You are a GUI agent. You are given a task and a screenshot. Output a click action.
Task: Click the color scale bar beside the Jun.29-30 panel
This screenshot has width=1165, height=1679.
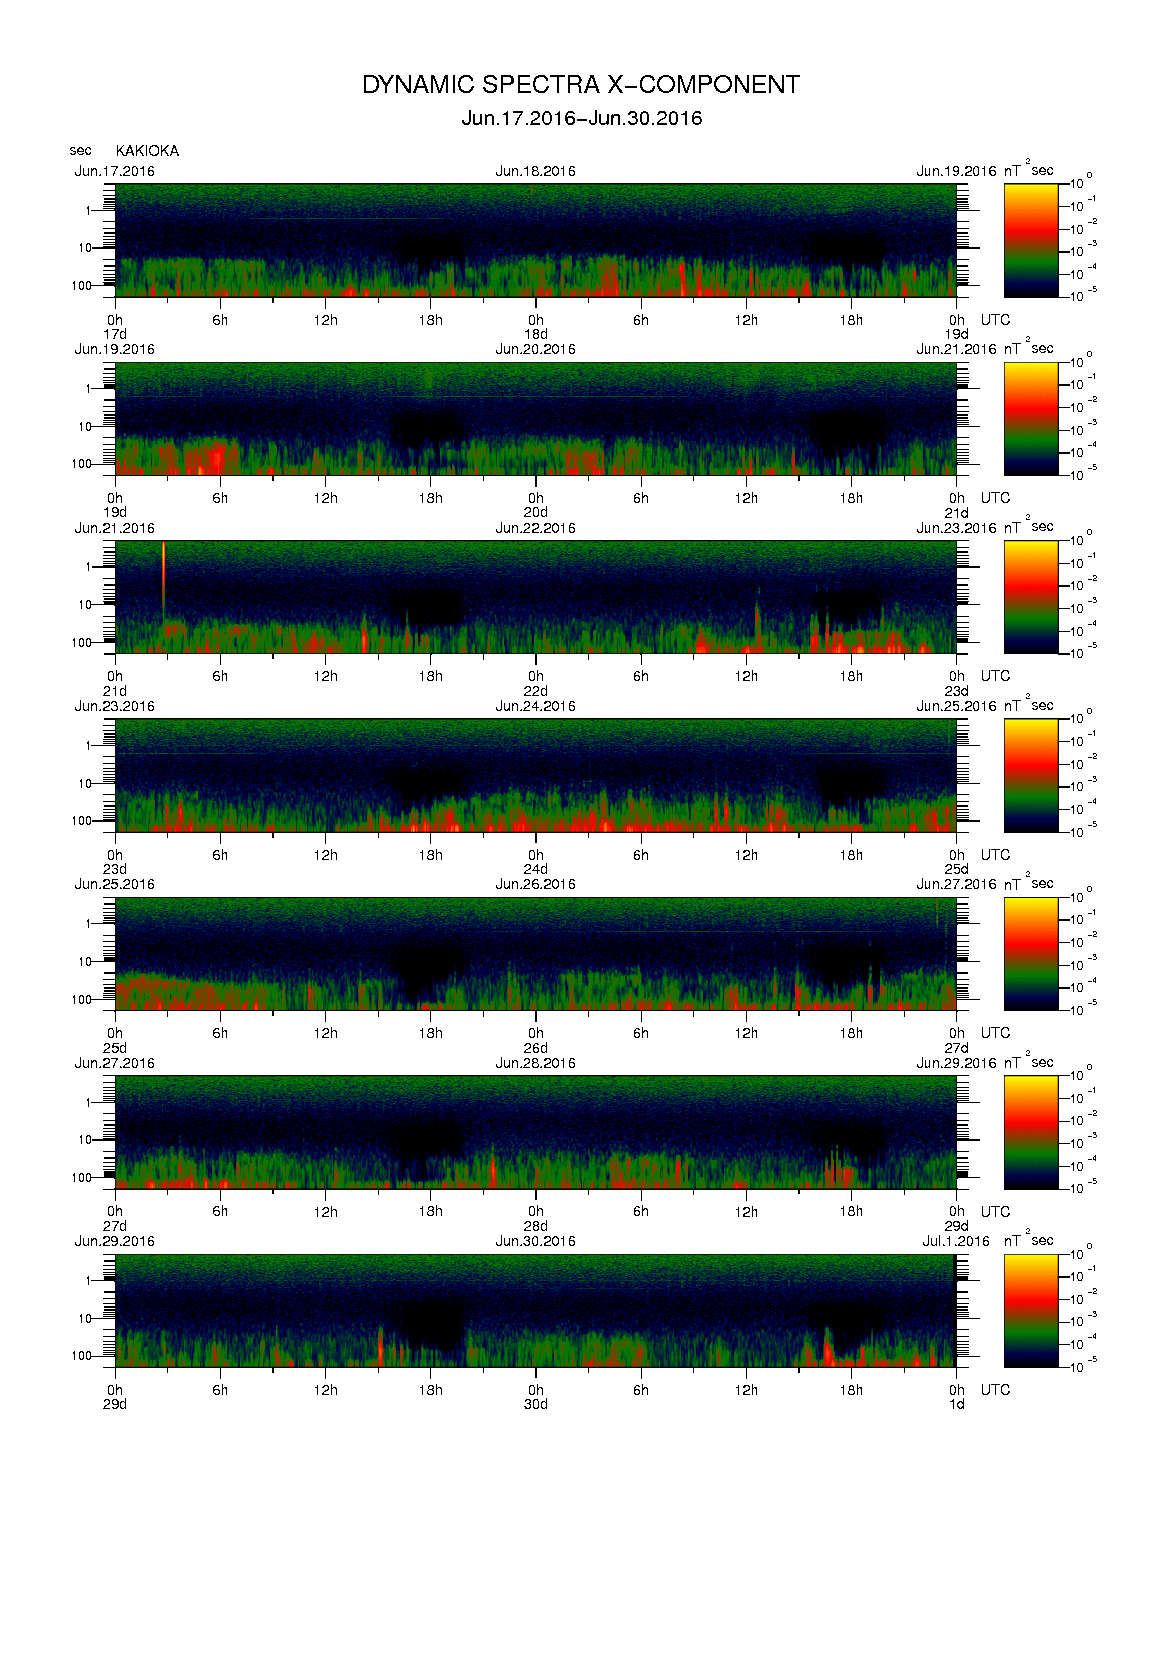pos(1031,1311)
